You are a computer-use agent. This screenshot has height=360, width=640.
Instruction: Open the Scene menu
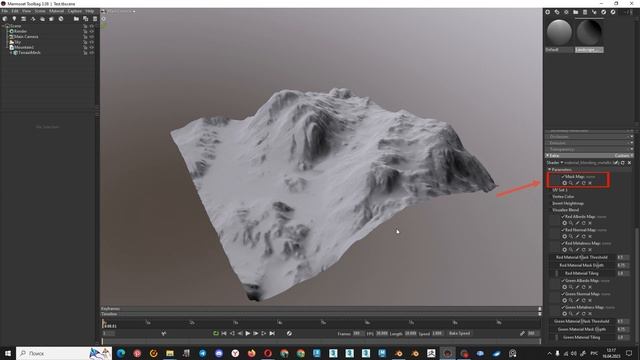coord(40,11)
